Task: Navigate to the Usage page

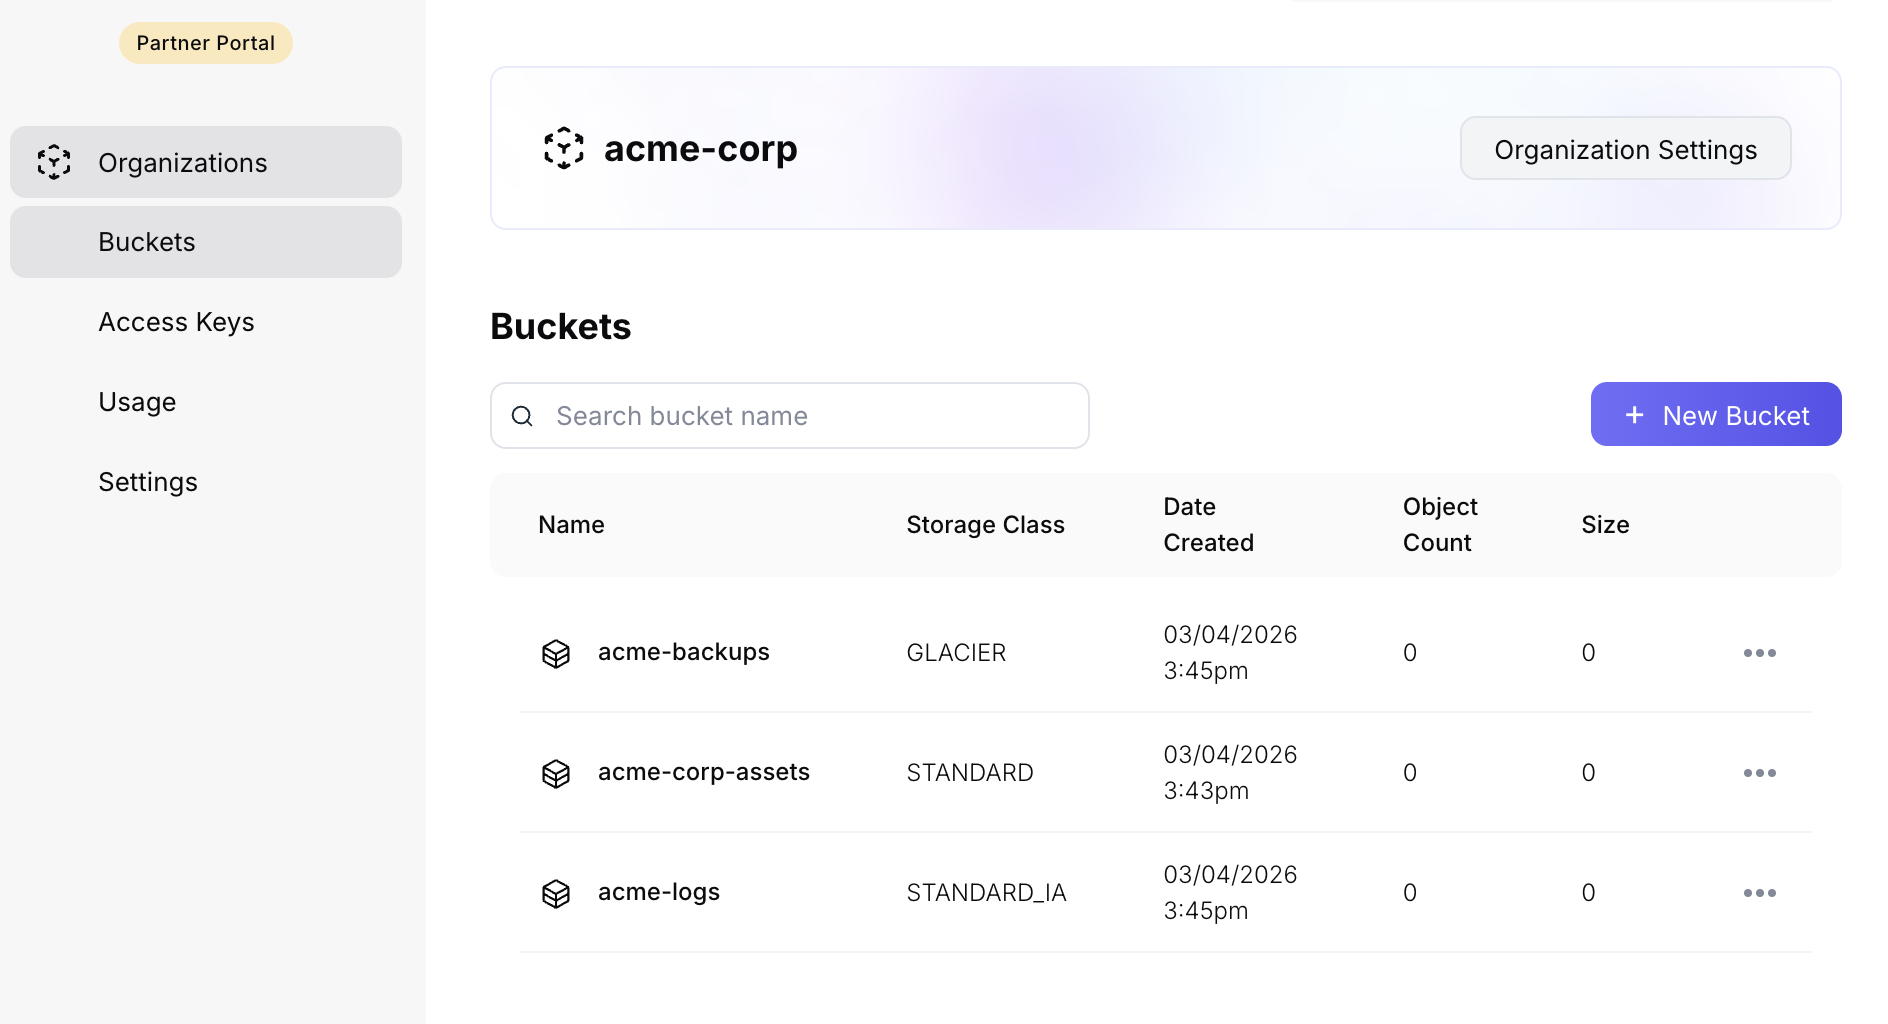Action: click(x=137, y=402)
